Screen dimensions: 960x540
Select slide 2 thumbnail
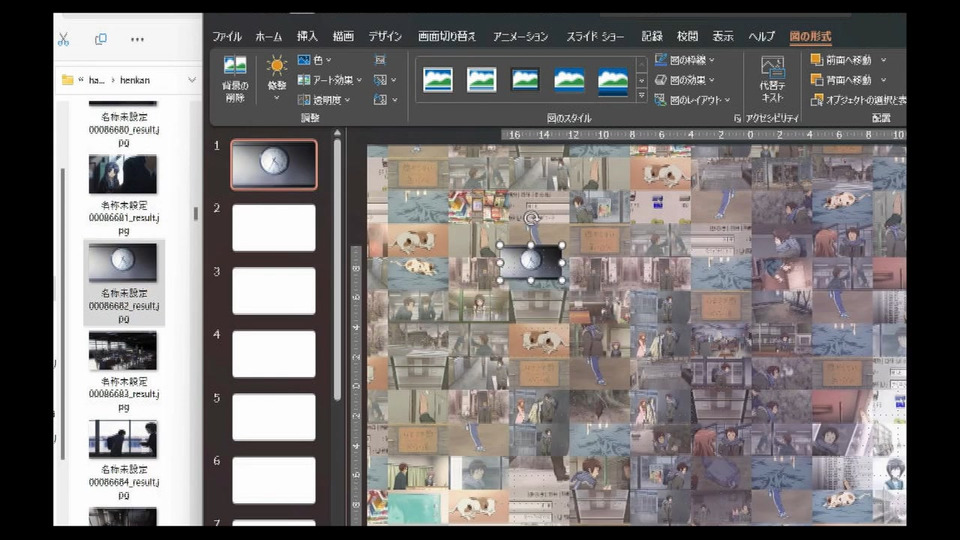(274, 228)
